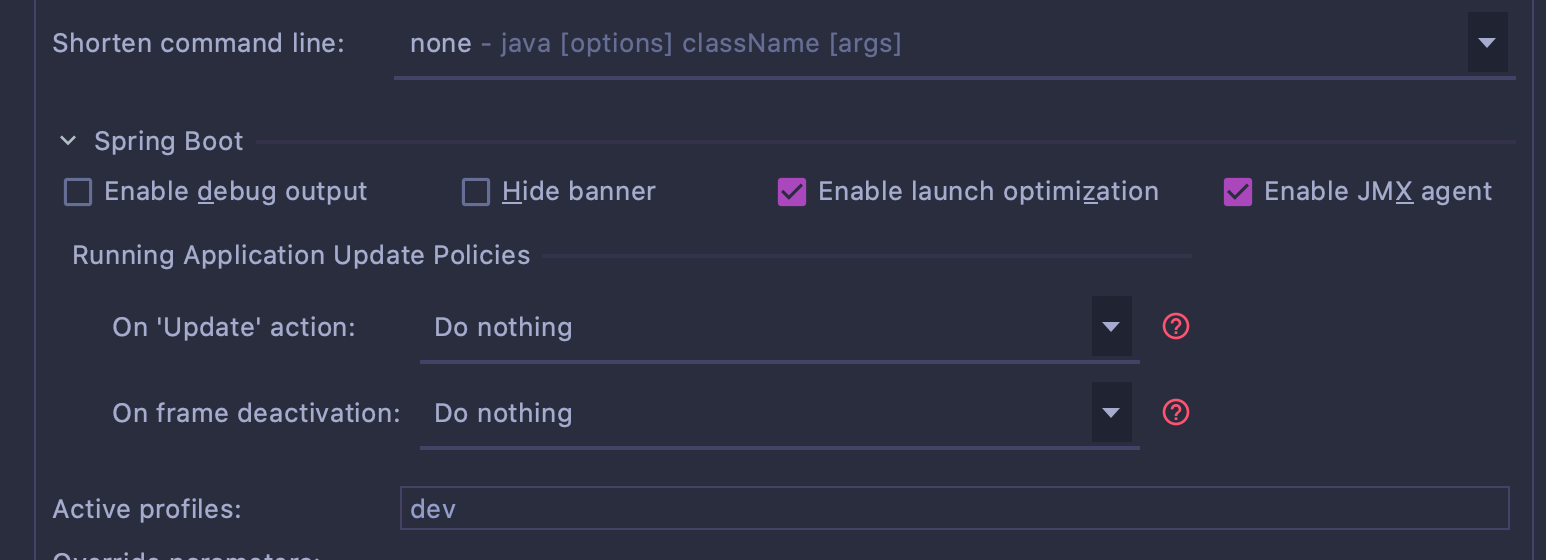This screenshot has width=1546, height=560.
Task: Uncheck Enable JMX agent
Action: point(1238,192)
